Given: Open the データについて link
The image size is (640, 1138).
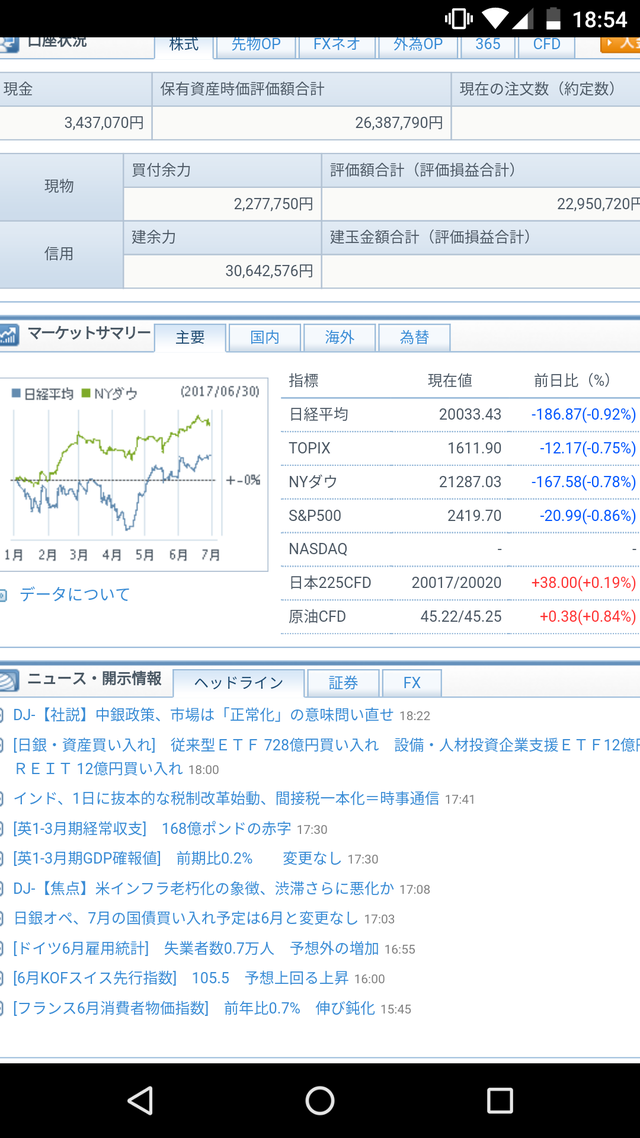Looking at the screenshot, I should click(75, 594).
